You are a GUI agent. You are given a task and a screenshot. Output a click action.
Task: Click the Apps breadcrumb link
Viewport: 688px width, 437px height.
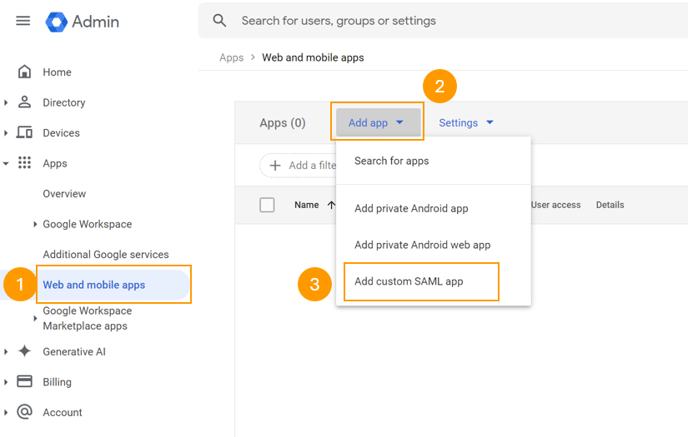231,58
